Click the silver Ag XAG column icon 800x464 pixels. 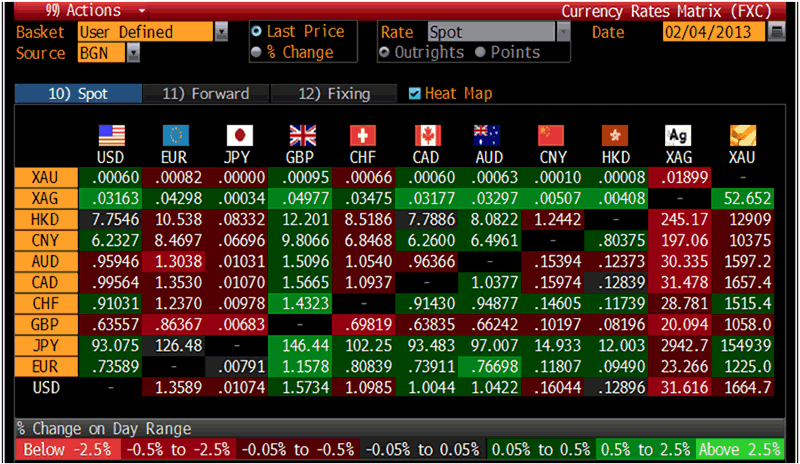678,135
